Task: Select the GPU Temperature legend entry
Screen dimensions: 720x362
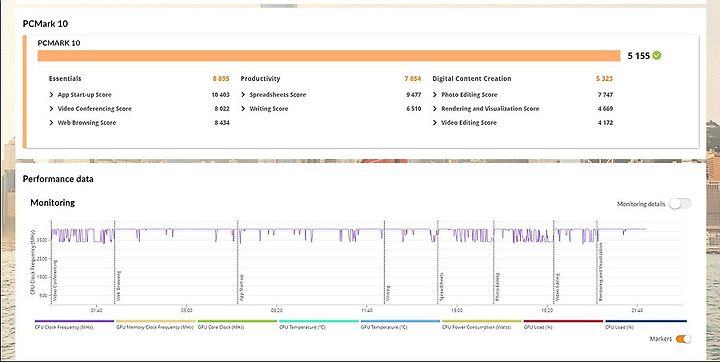Action: [x=400, y=324]
